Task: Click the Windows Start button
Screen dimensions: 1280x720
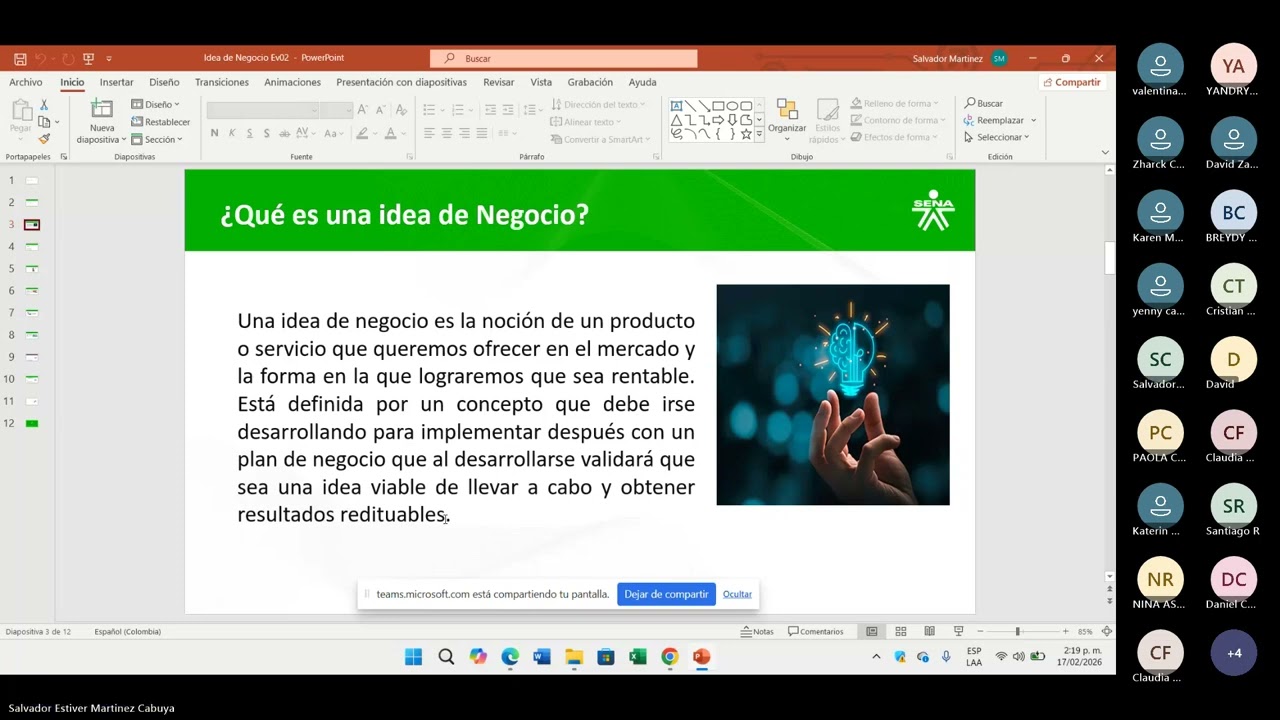Action: pos(413,657)
